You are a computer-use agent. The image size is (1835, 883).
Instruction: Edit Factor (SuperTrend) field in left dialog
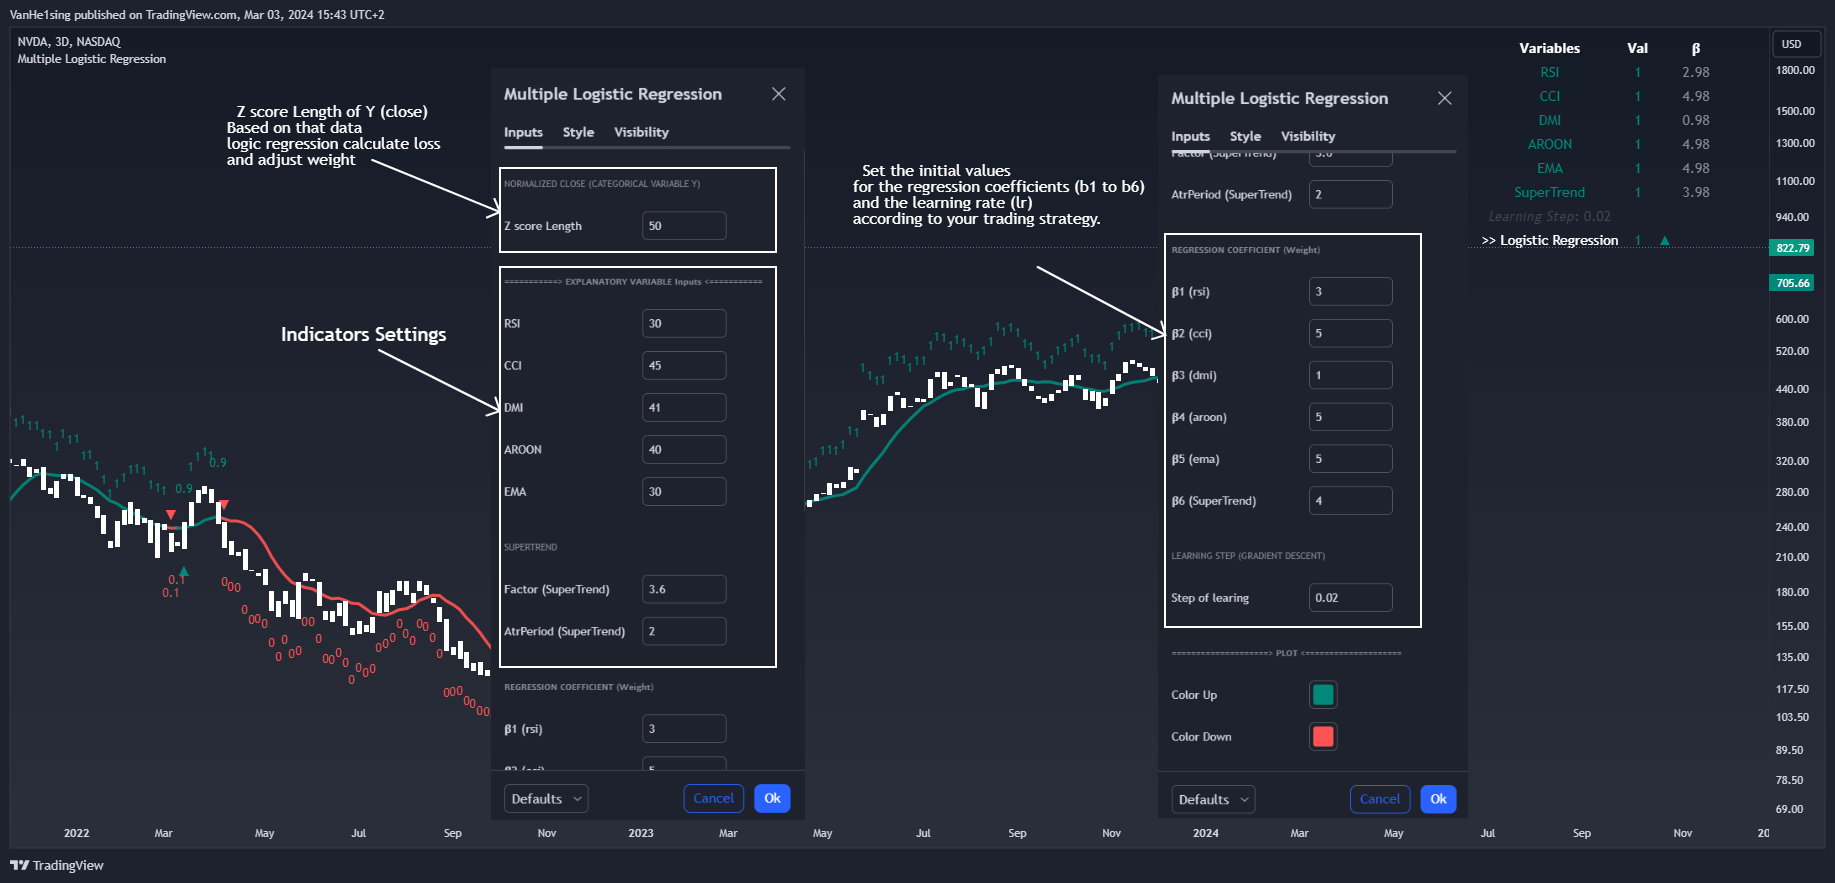pos(684,589)
